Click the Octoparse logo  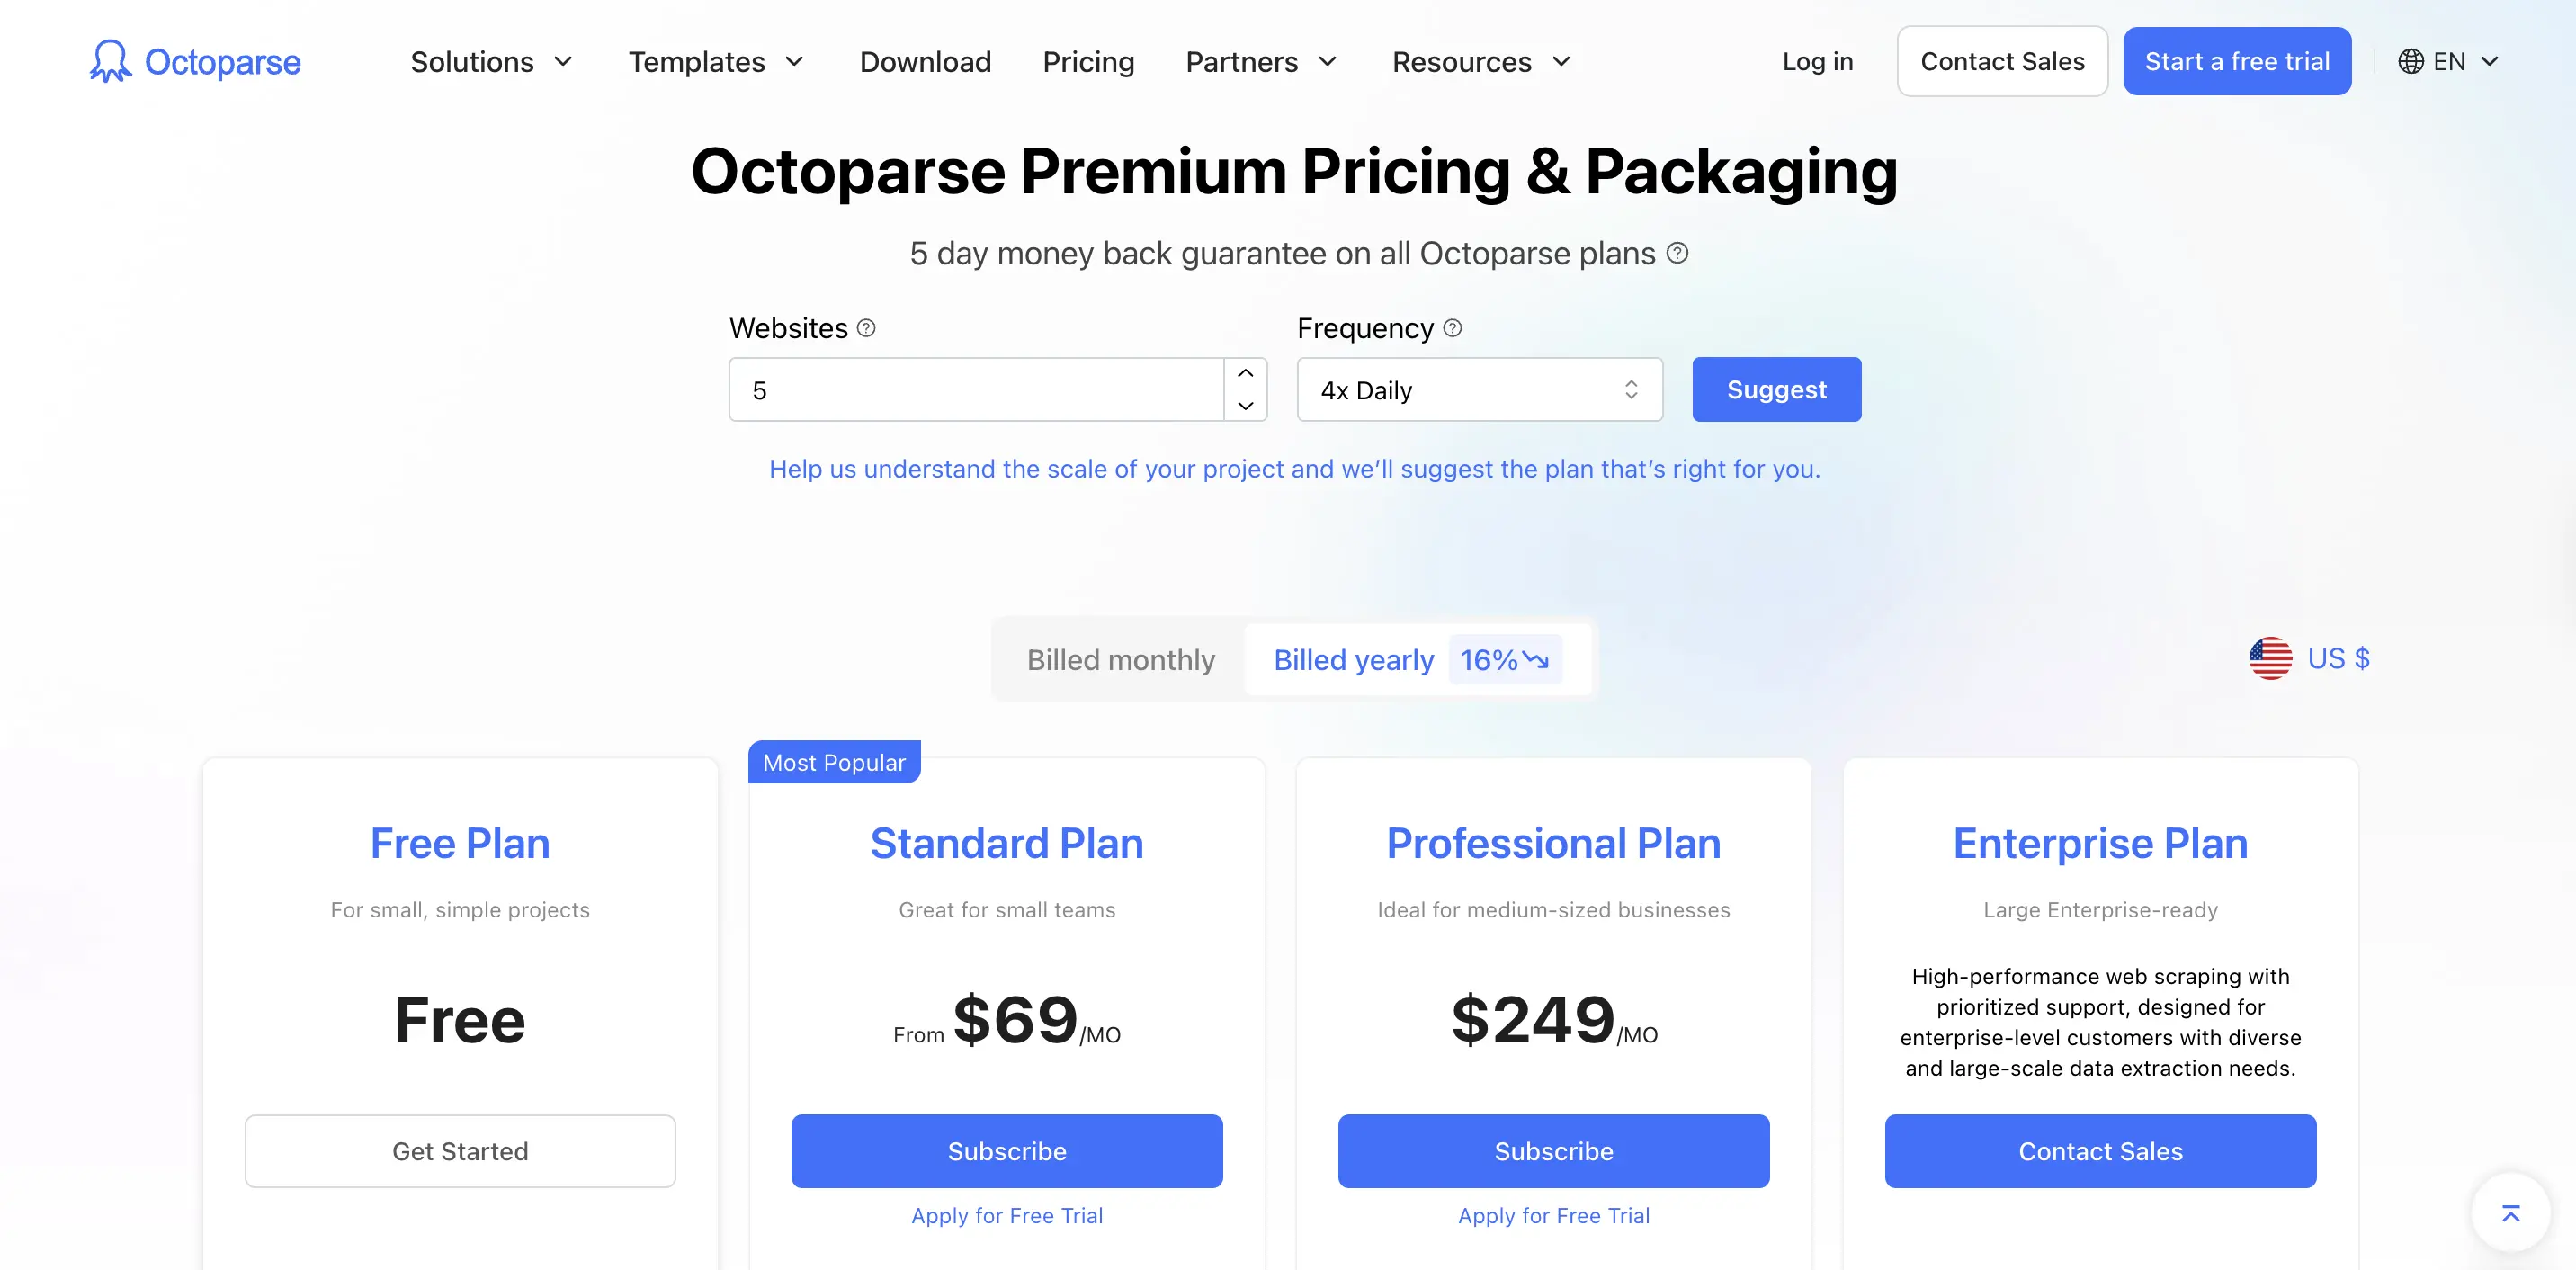click(194, 61)
